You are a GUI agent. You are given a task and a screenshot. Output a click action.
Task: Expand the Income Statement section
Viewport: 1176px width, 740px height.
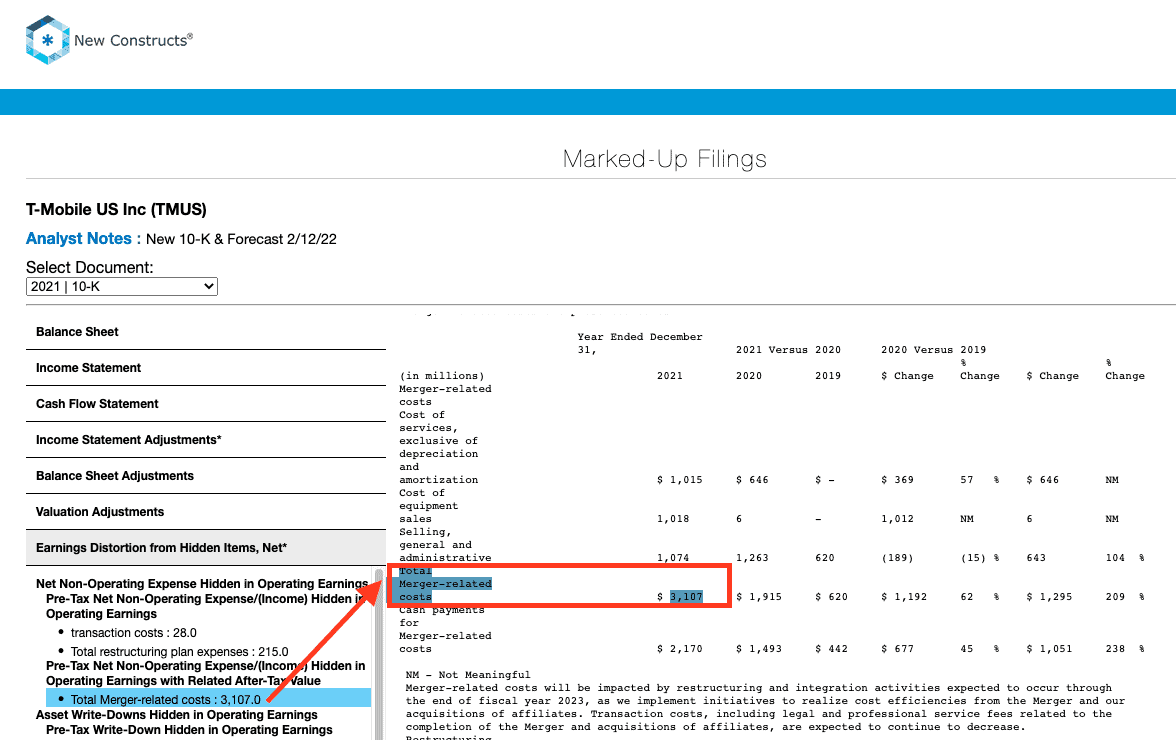pyautogui.click(x=206, y=368)
